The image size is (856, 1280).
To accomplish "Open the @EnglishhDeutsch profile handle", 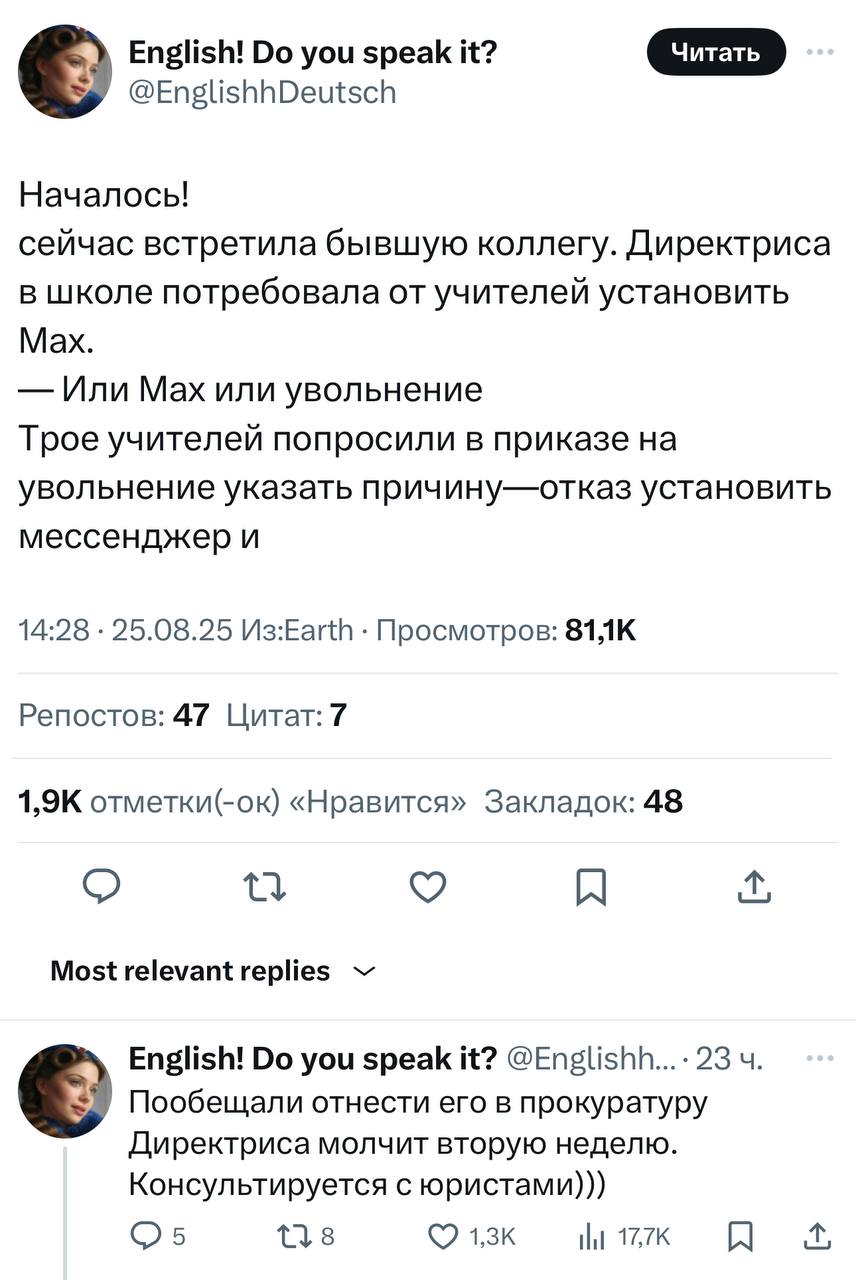I will pyautogui.click(x=263, y=92).
